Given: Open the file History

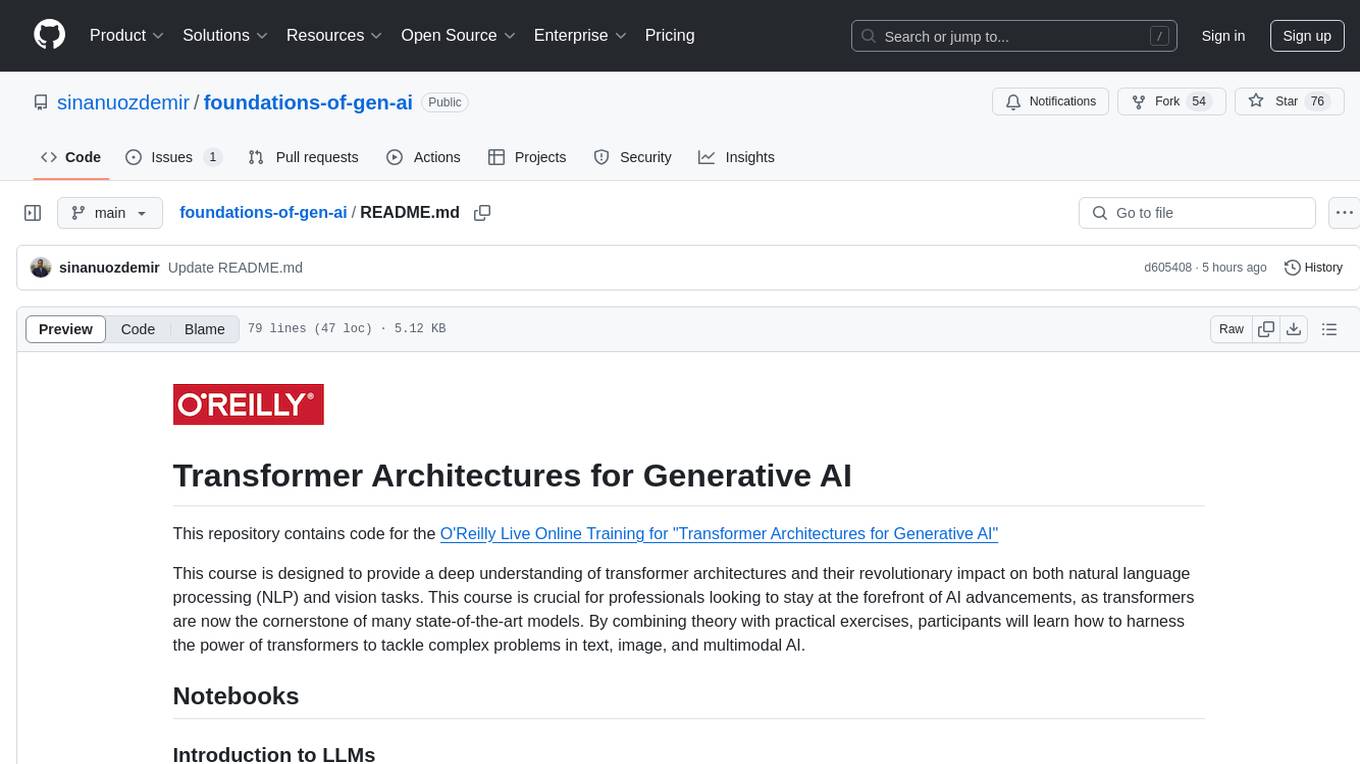Looking at the screenshot, I should pyautogui.click(x=1313, y=268).
